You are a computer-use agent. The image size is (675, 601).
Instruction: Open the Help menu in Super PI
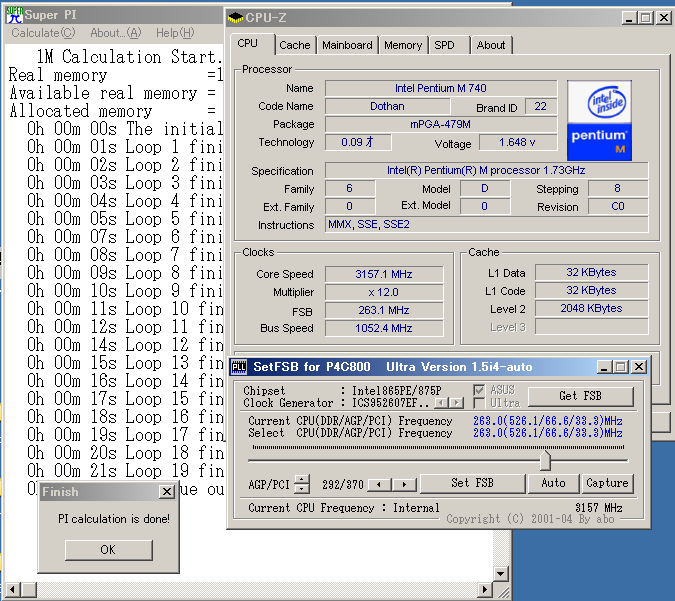[175, 33]
